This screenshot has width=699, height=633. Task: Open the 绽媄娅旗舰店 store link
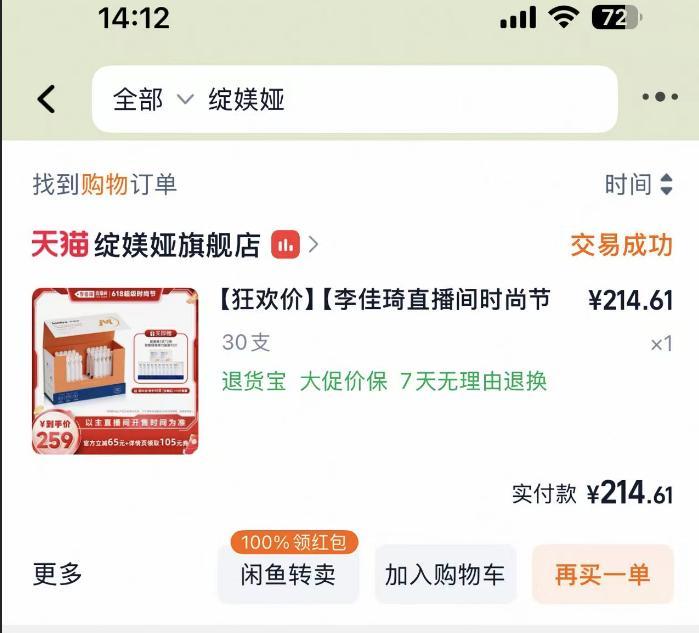pyautogui.click(x=177, y=245)
